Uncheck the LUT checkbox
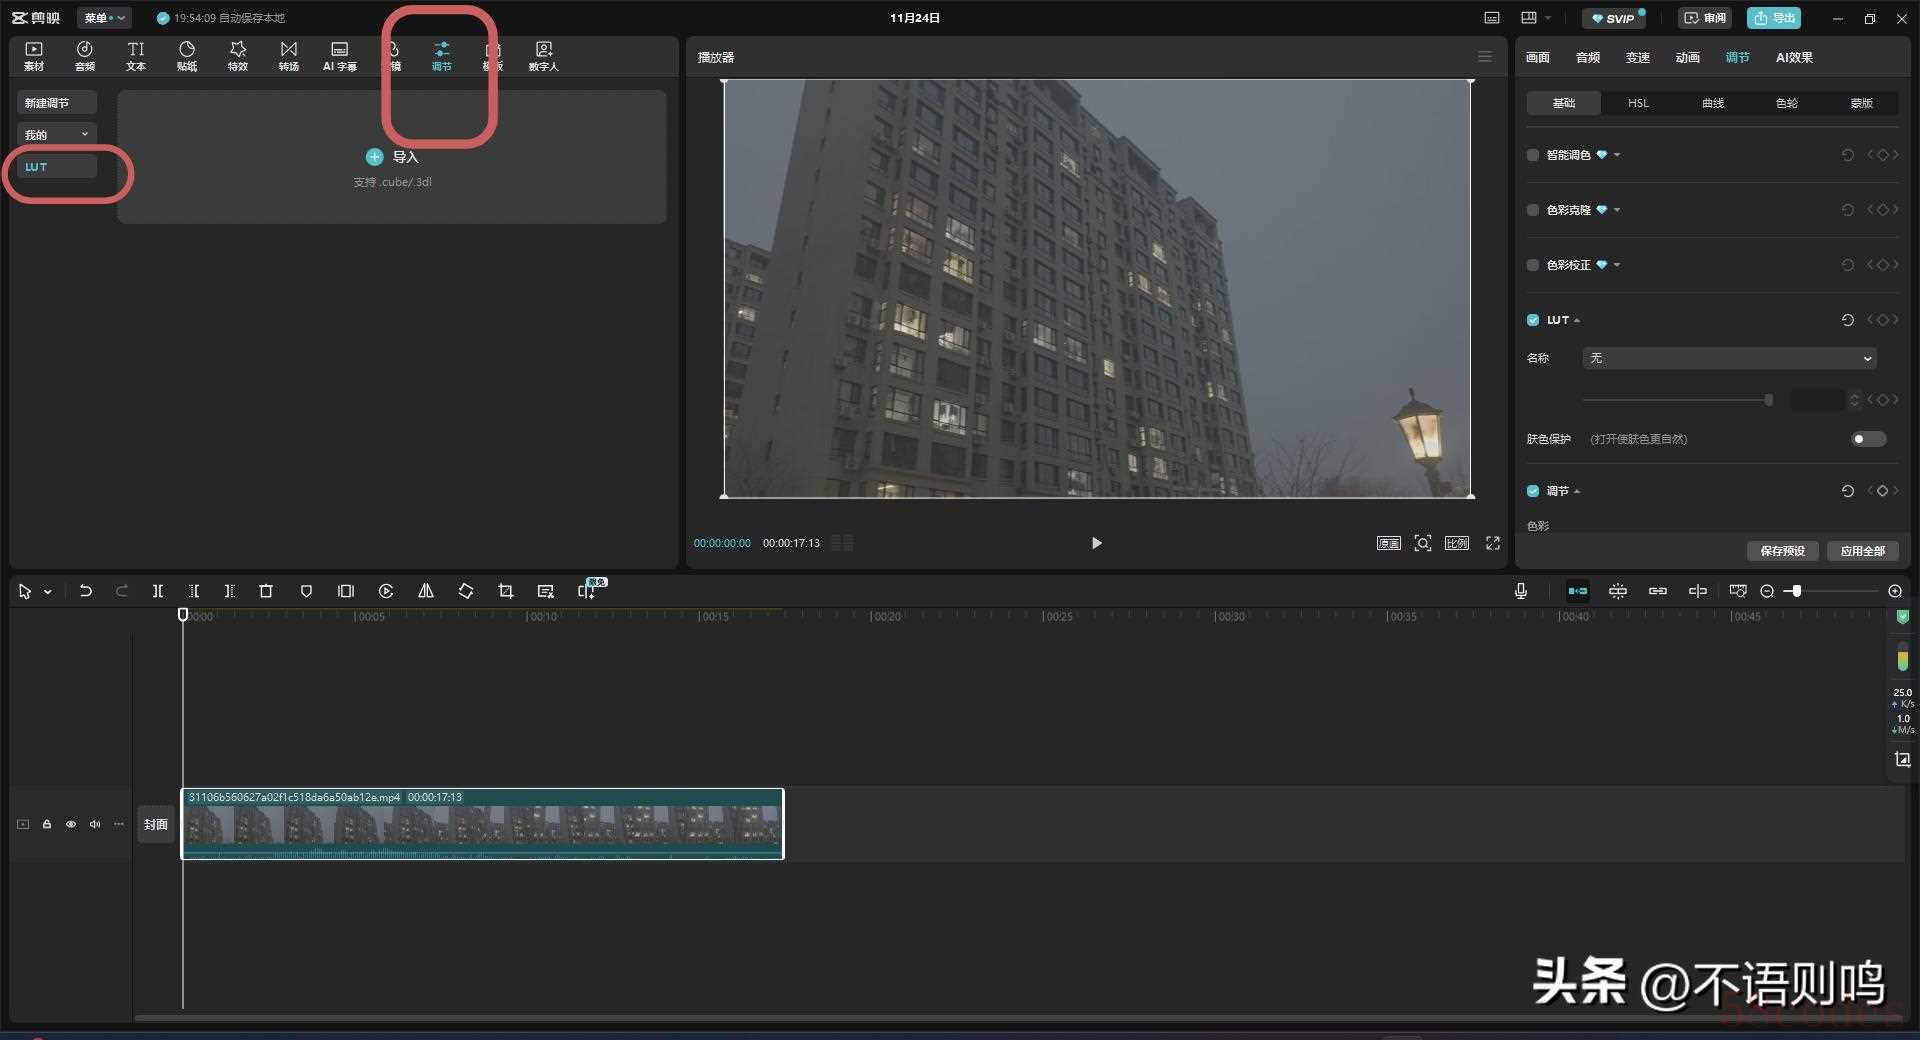 (x=1533, y=320)
